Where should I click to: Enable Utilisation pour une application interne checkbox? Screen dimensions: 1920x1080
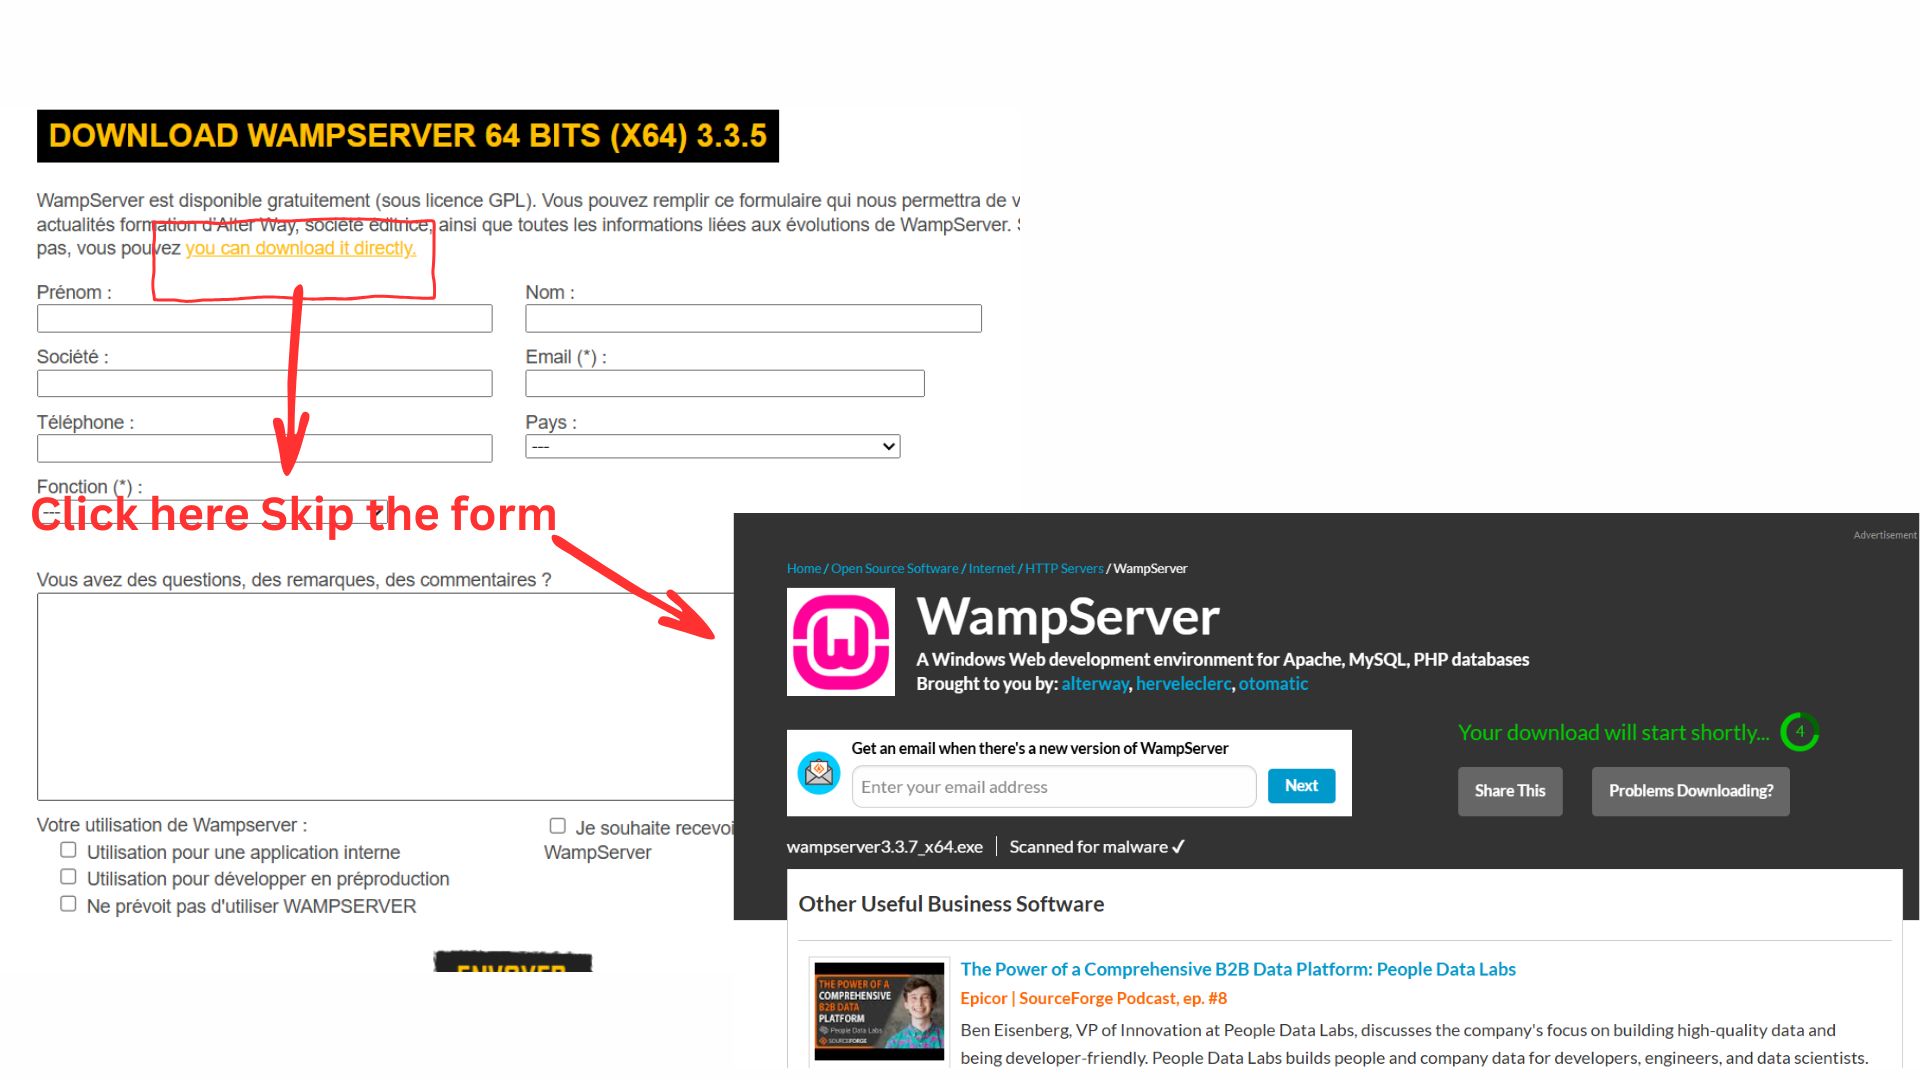click(x=69, y=849)
